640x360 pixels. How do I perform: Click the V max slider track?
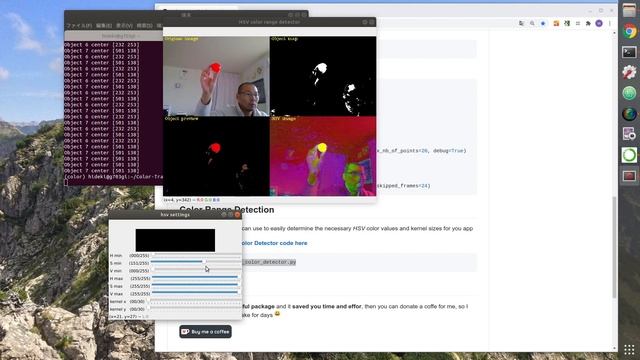click(196, 293)
